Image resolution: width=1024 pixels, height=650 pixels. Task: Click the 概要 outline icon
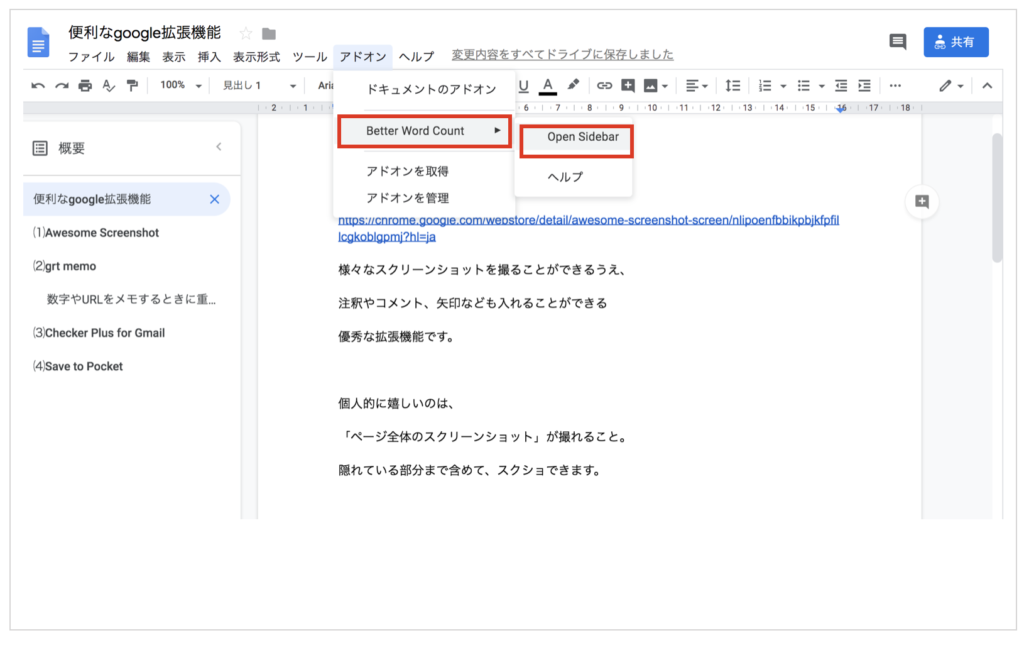[40, 148]
